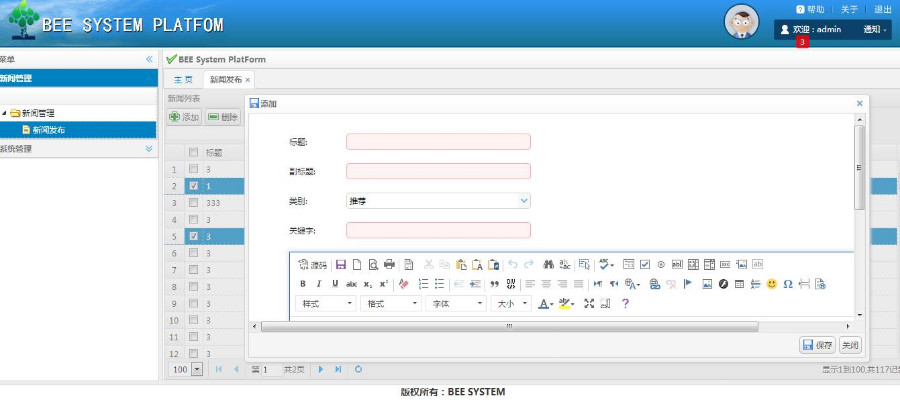Open the page size dropdown showing 100
The width and height of the screenshot is (900, 400).
[x=197, y=370]
